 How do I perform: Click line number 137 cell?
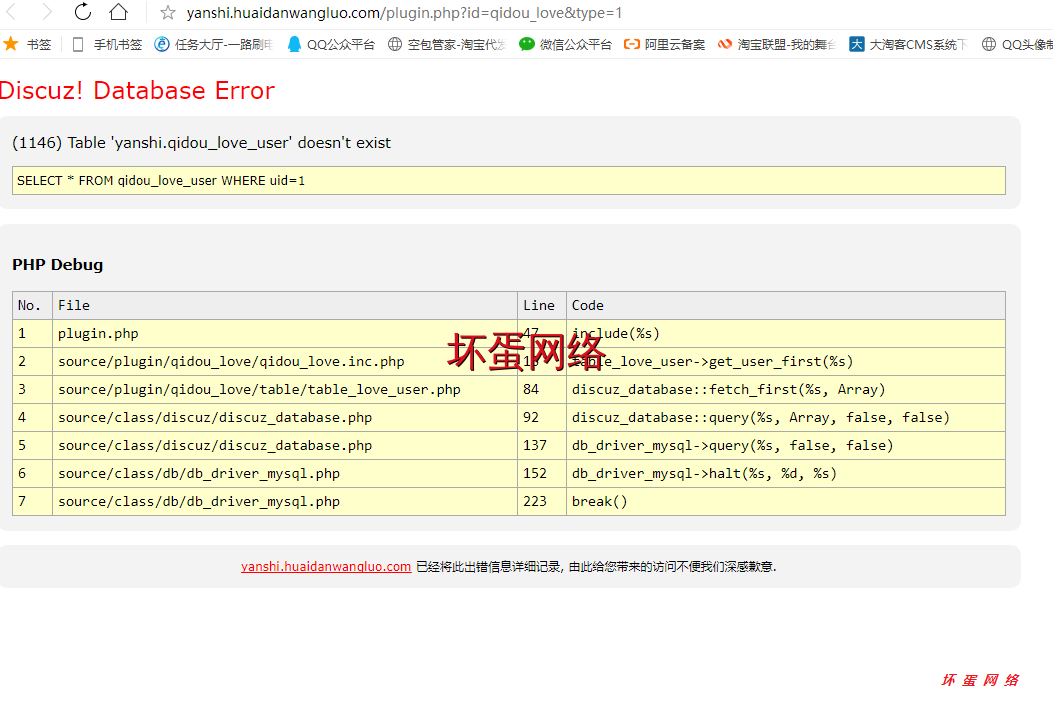point(542,445)
